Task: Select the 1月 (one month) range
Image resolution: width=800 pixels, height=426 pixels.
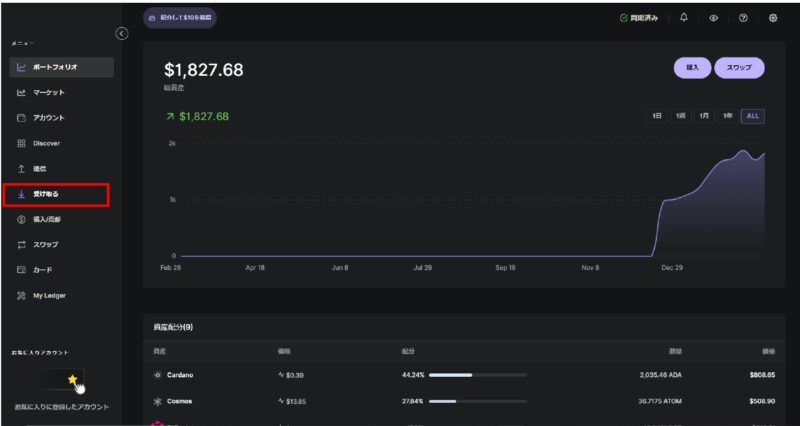Action: point(704,116)
